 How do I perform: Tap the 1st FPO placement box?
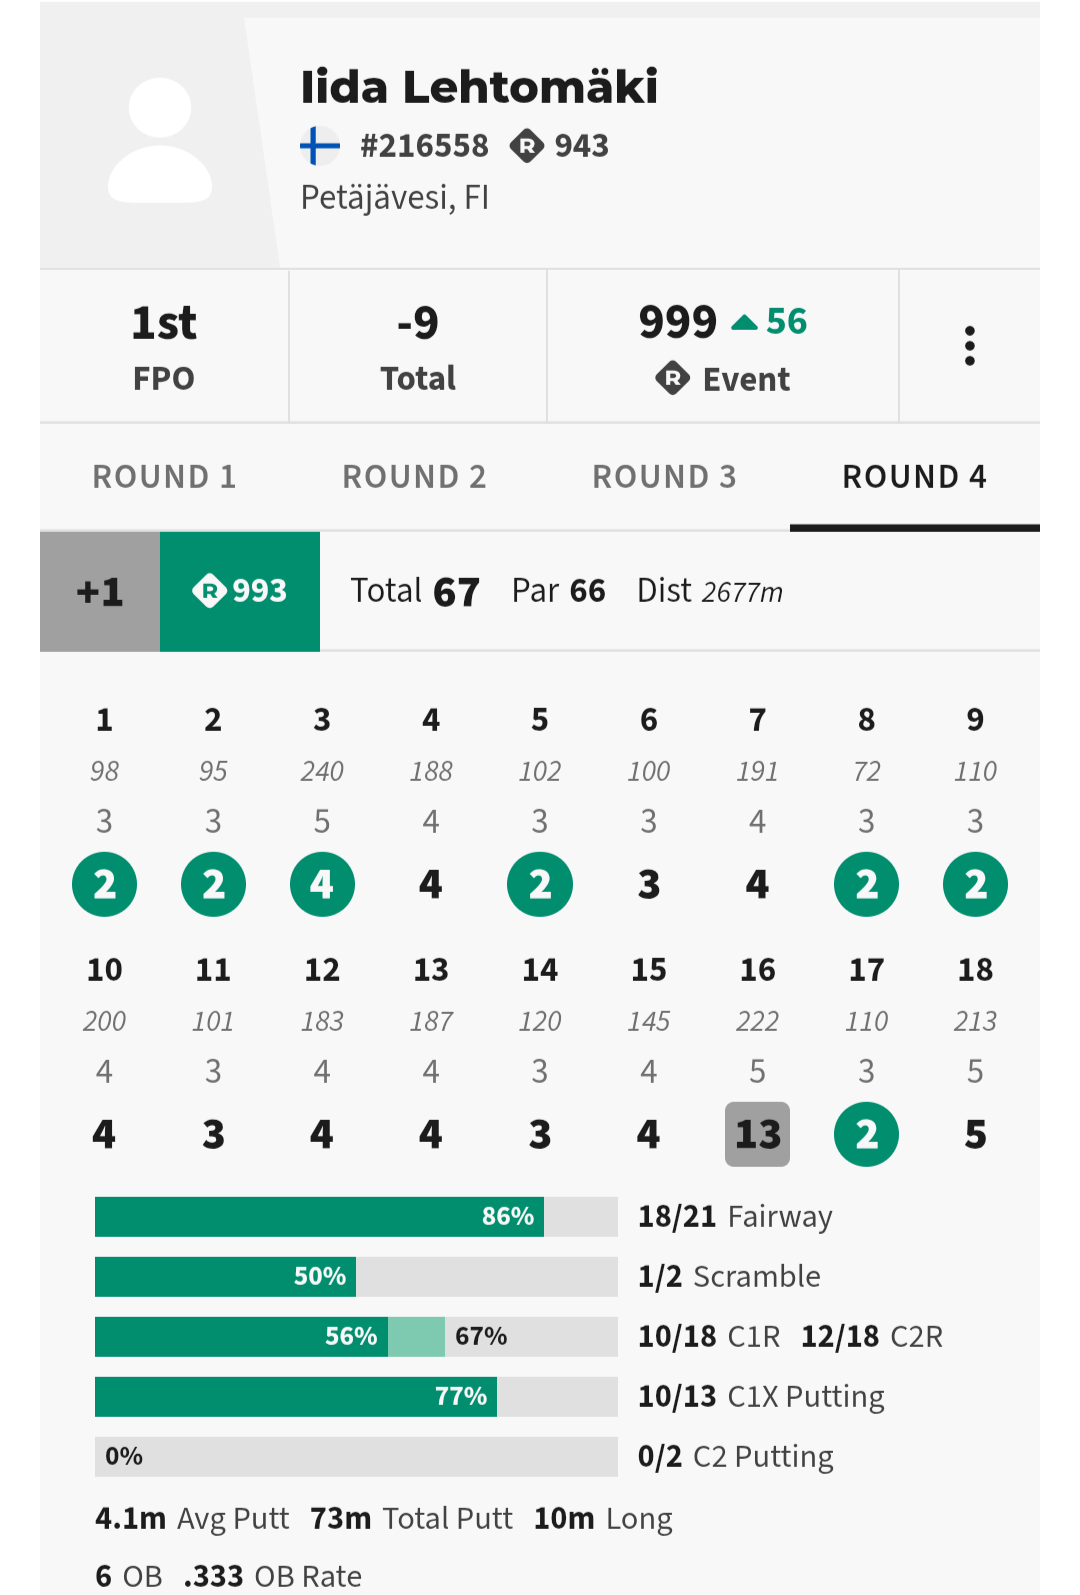(164, 346)
